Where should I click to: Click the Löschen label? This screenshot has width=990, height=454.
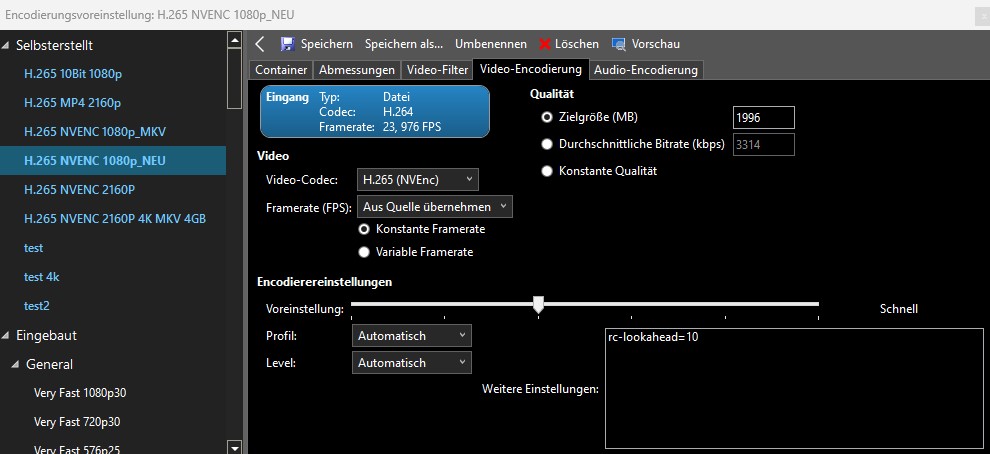[x=576, y=44]
